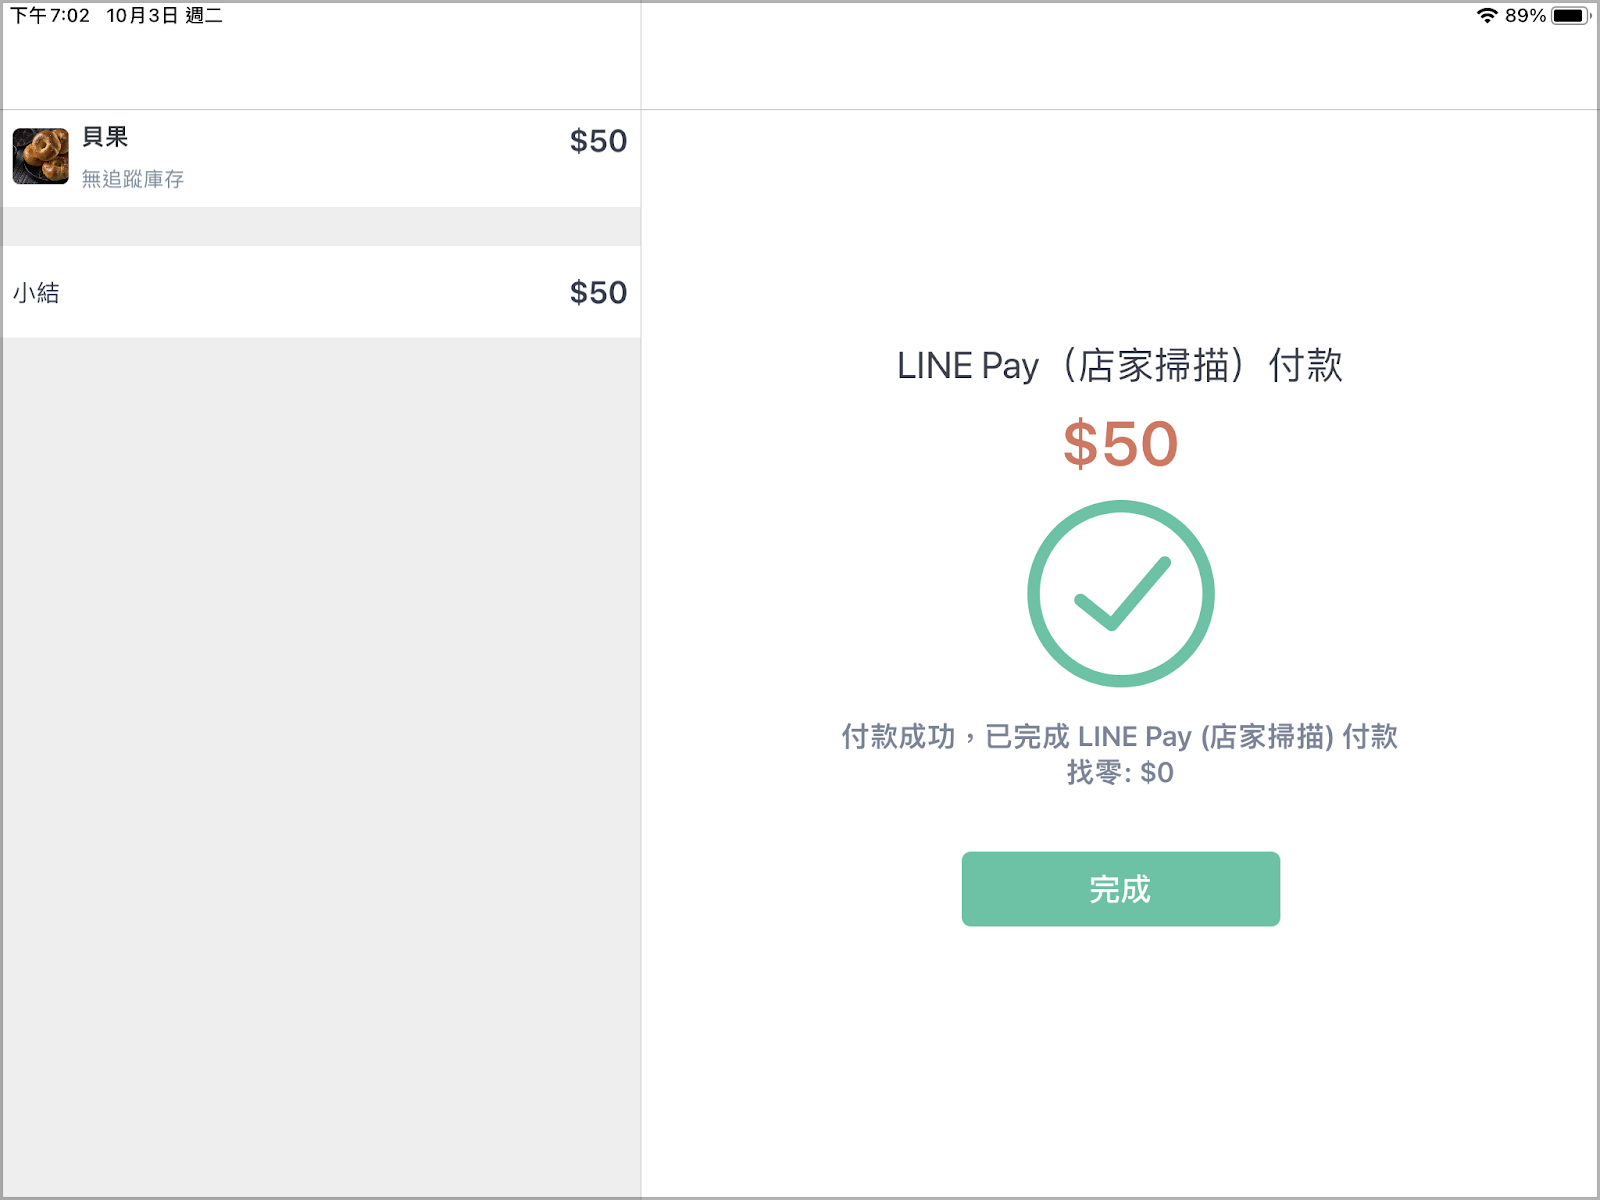Click the 89% battery percentage
Screen dimensions: 1600x1200
click(x=1525, y=15)
